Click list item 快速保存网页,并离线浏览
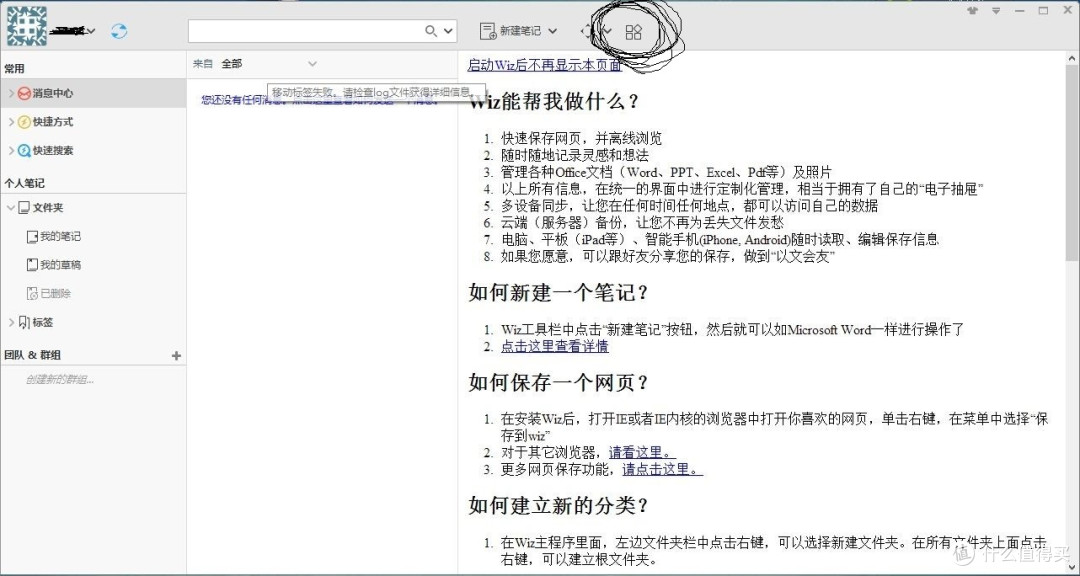This screenshot has height=576, width=1080. point(581,138)
